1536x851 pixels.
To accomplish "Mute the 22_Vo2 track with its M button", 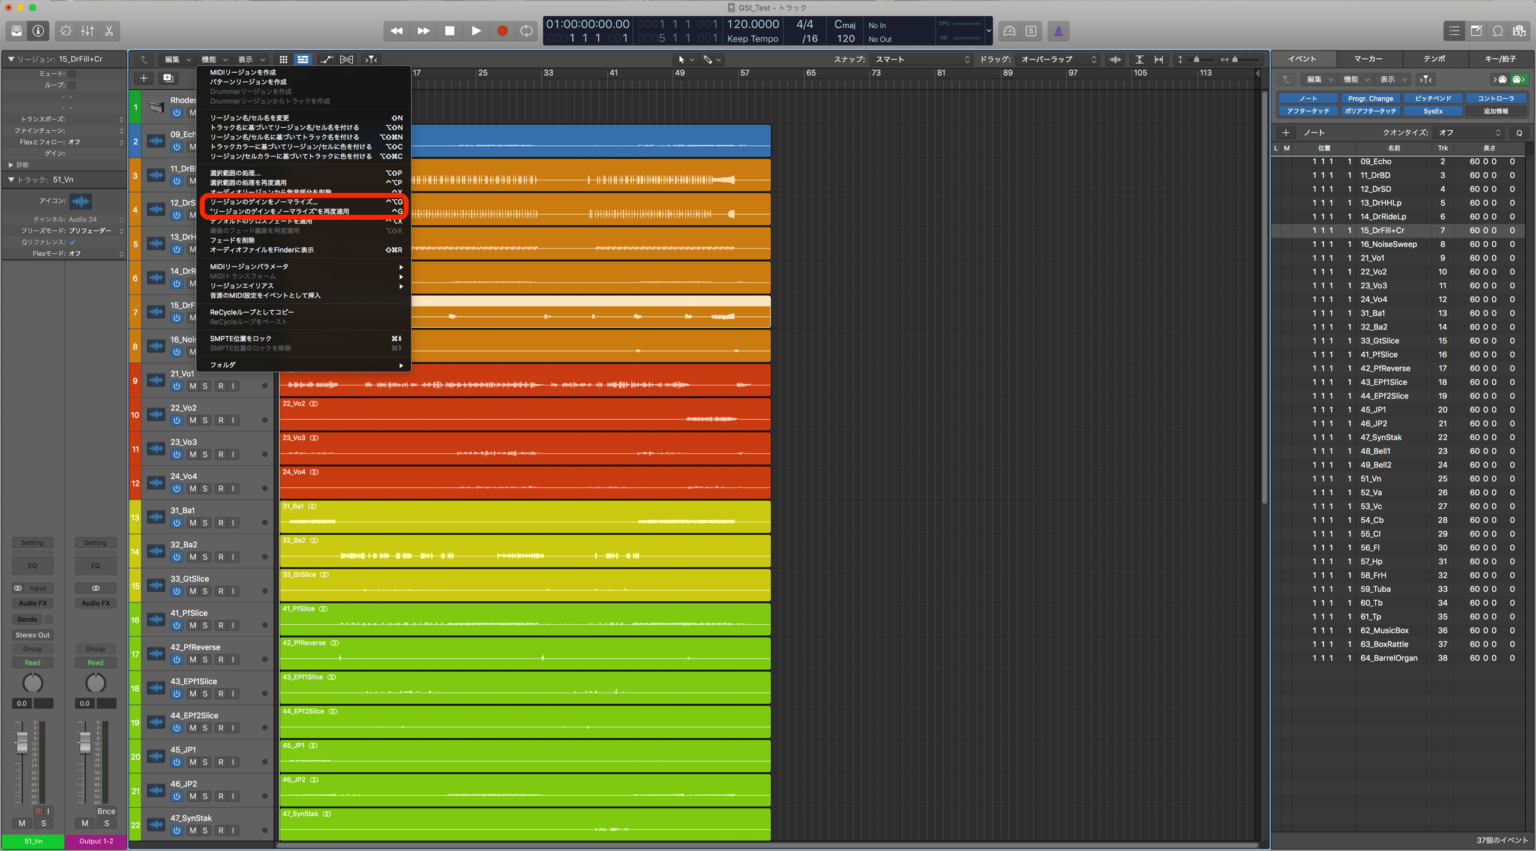I will 192,420.
